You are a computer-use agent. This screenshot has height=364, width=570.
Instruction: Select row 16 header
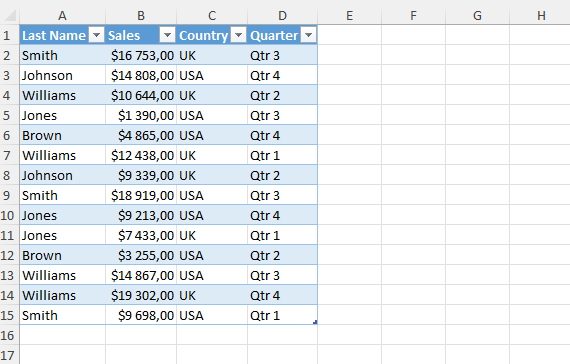(x=7, y=336)
